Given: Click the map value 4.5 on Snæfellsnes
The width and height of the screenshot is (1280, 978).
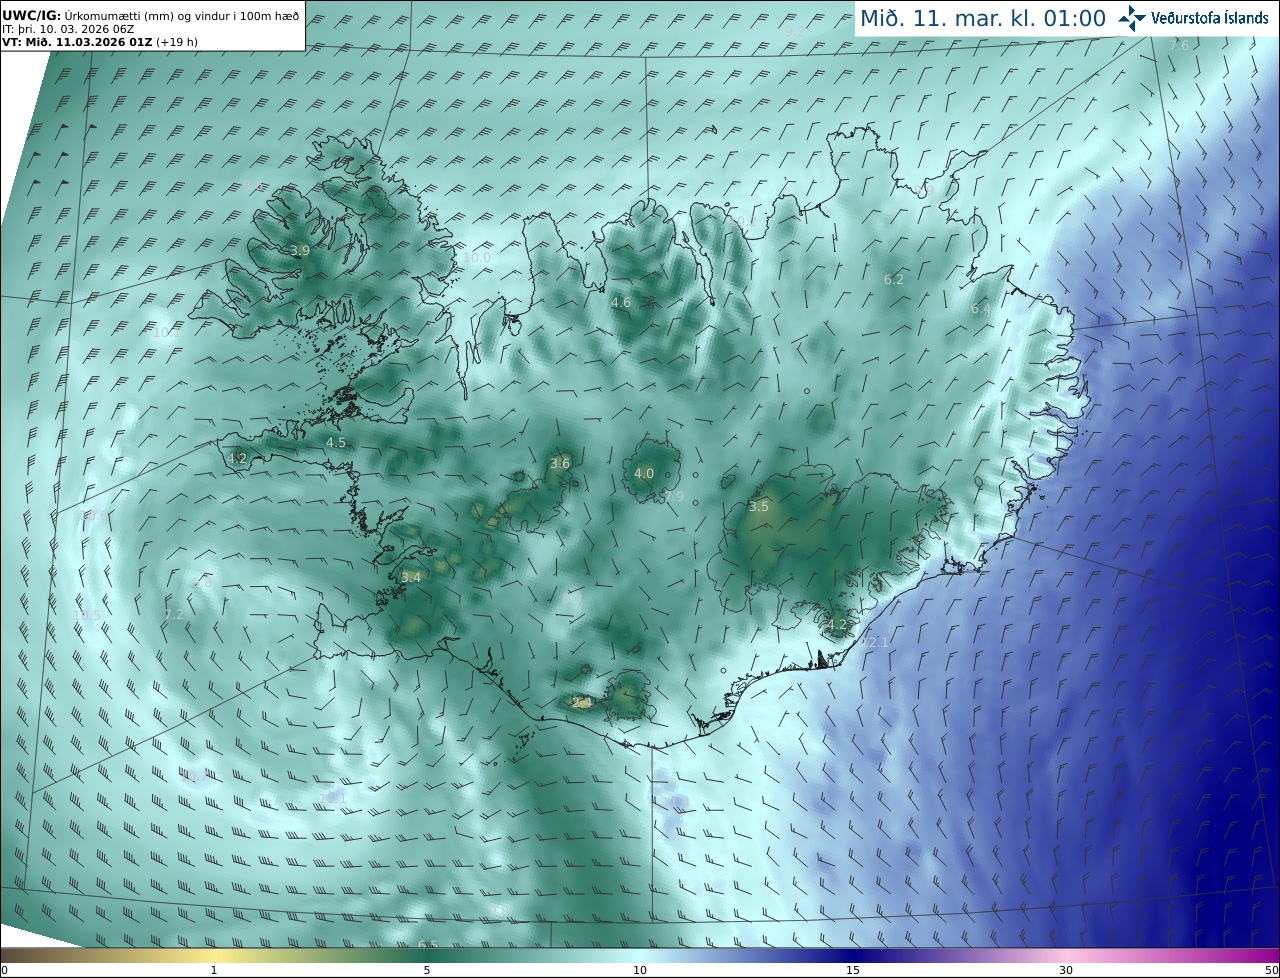Looking at the screenshot, I should 336,442.
